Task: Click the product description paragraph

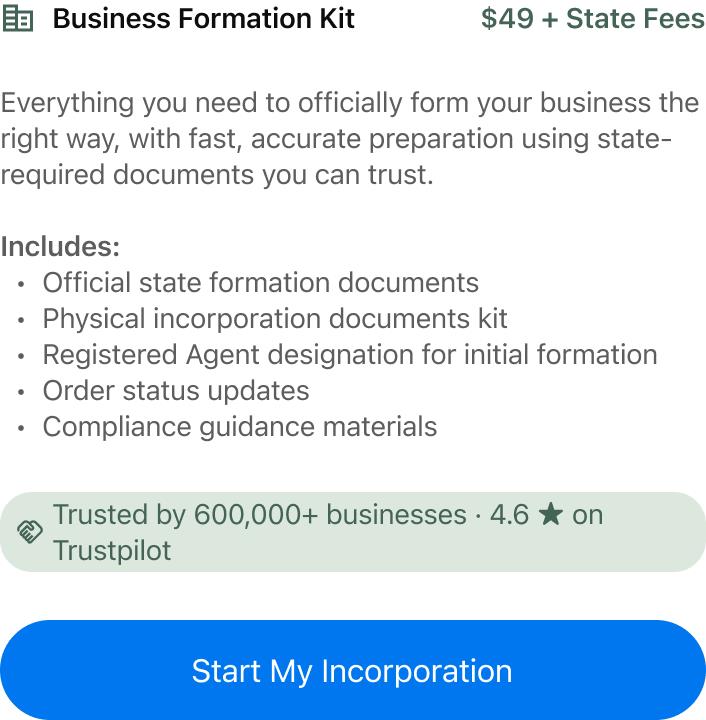Action: pyautogui.click(x=350, y=139)
